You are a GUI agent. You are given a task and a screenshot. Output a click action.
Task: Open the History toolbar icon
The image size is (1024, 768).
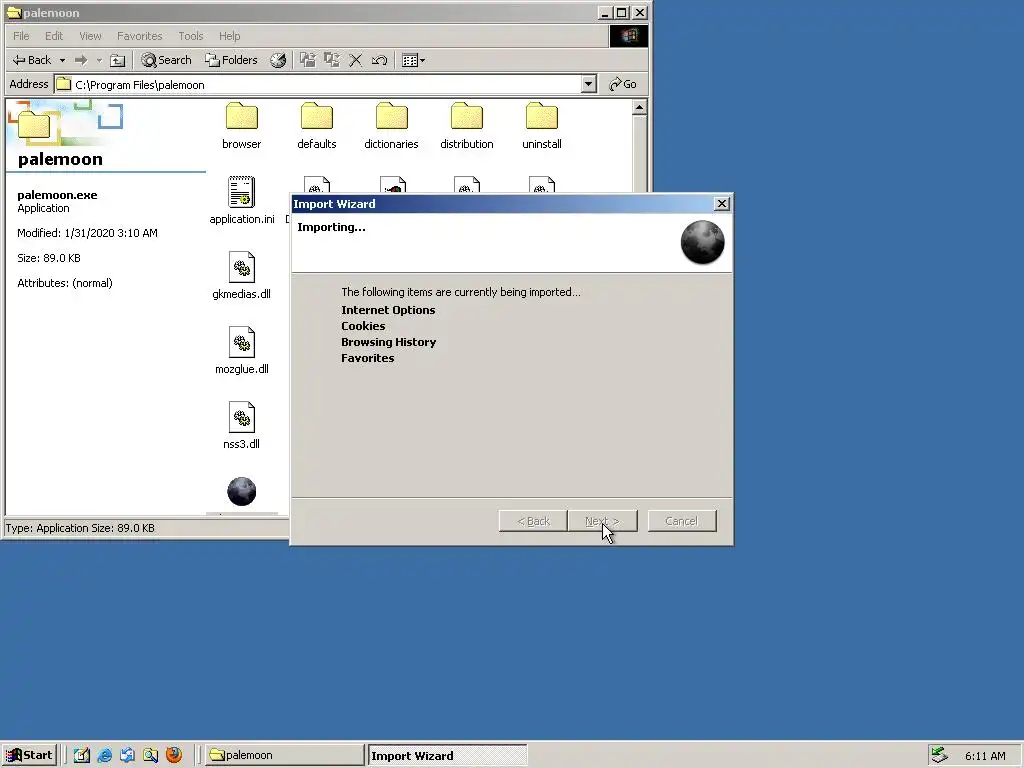tap(278, 60)
